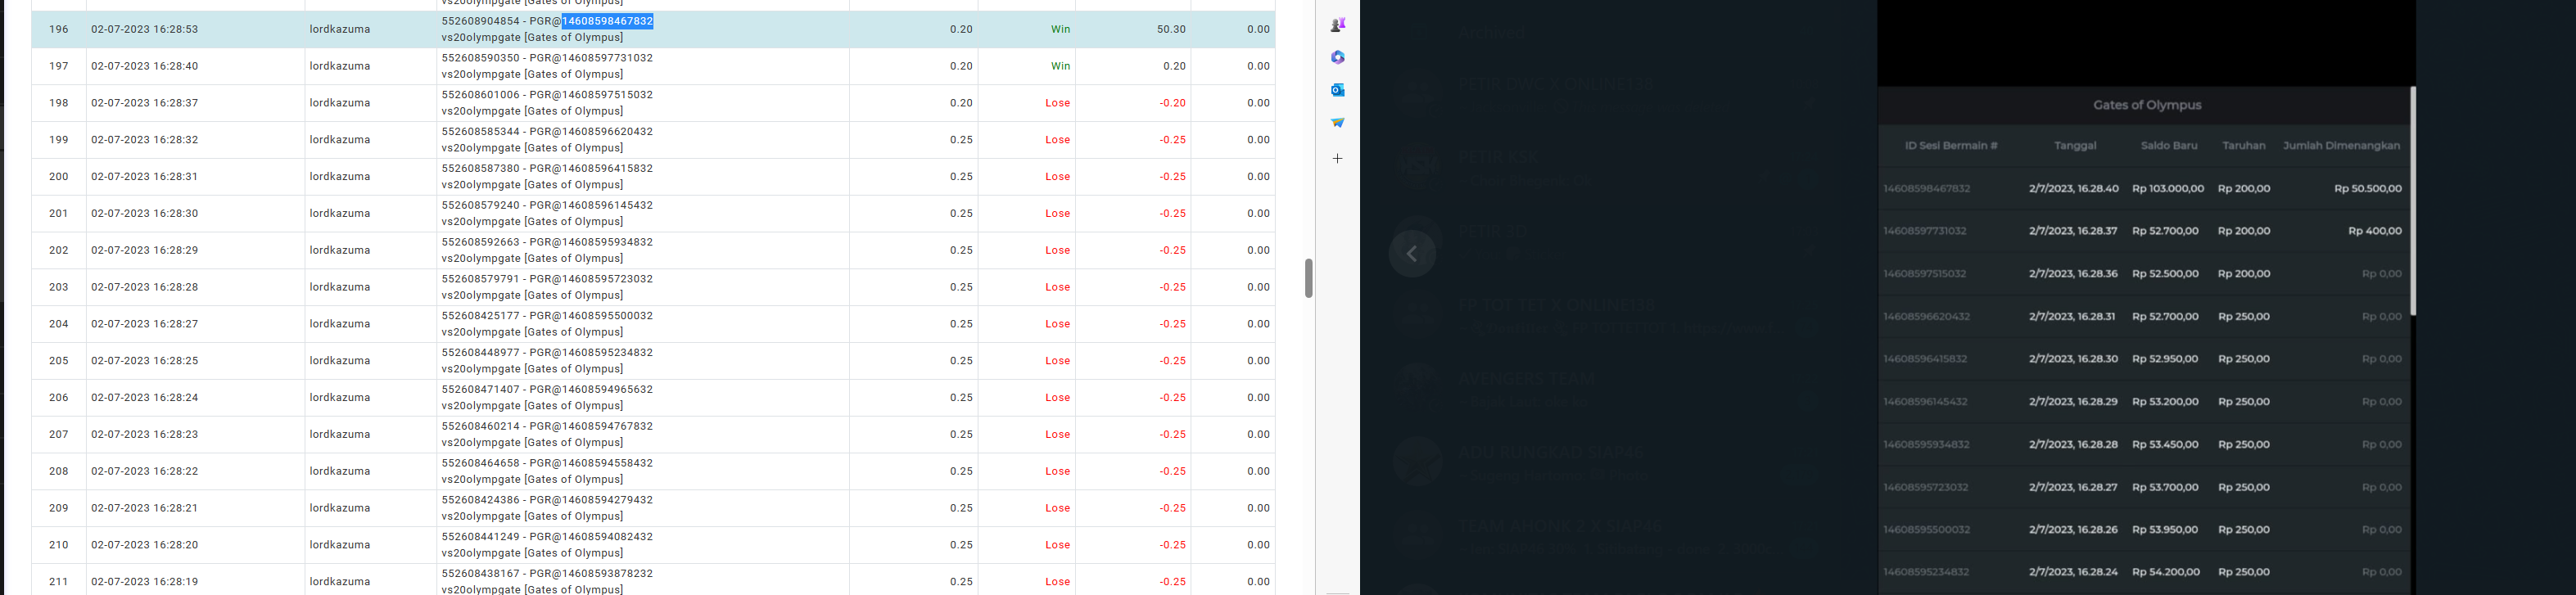Image resolution: width=2576 pixels, height=595 pixels.
Task: Click username lordkazuma in row 205
Action: click(x=340, y=361)
